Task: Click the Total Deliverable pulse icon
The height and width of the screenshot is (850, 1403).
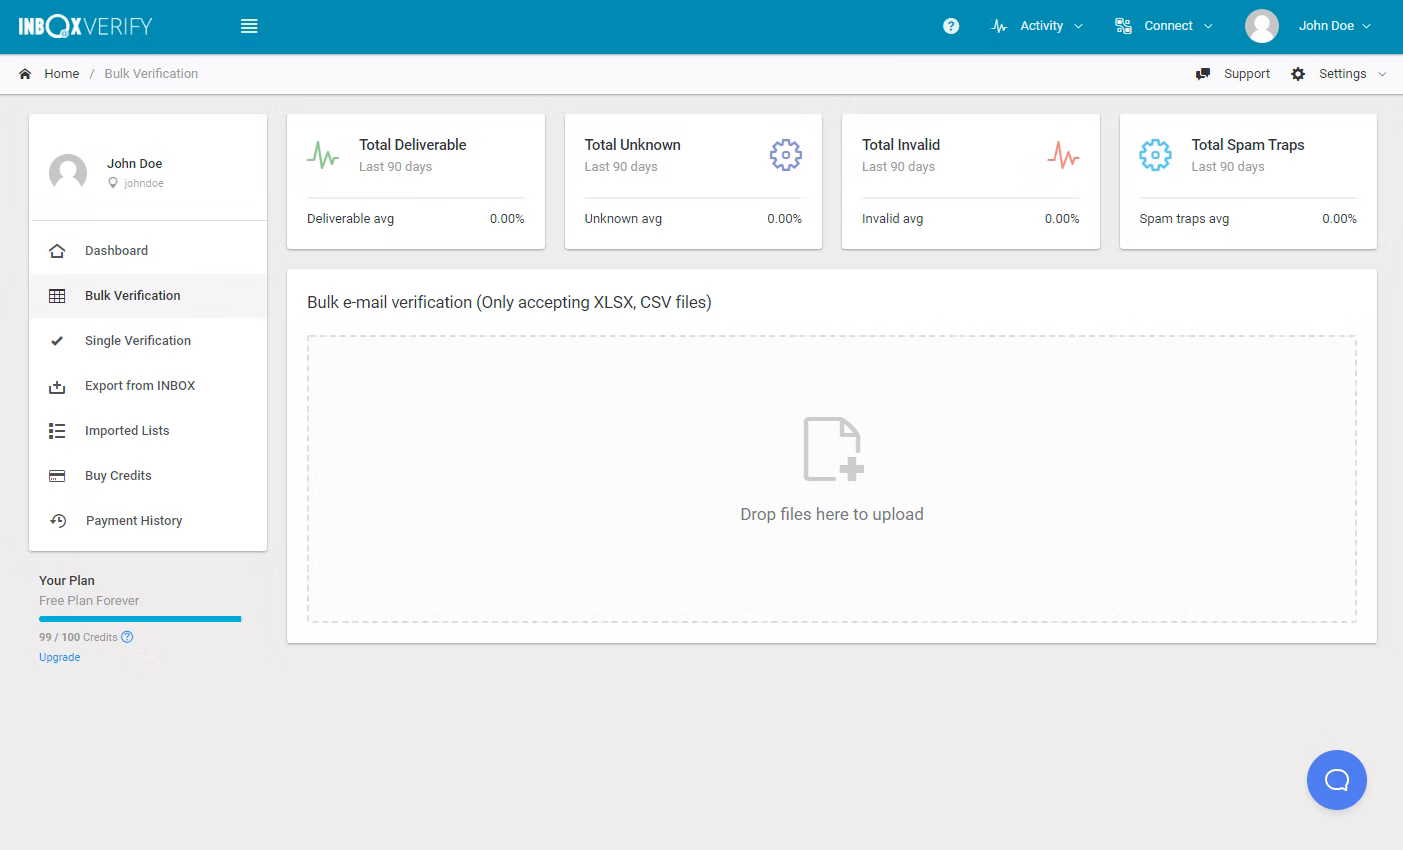Action: pos(323,155)
